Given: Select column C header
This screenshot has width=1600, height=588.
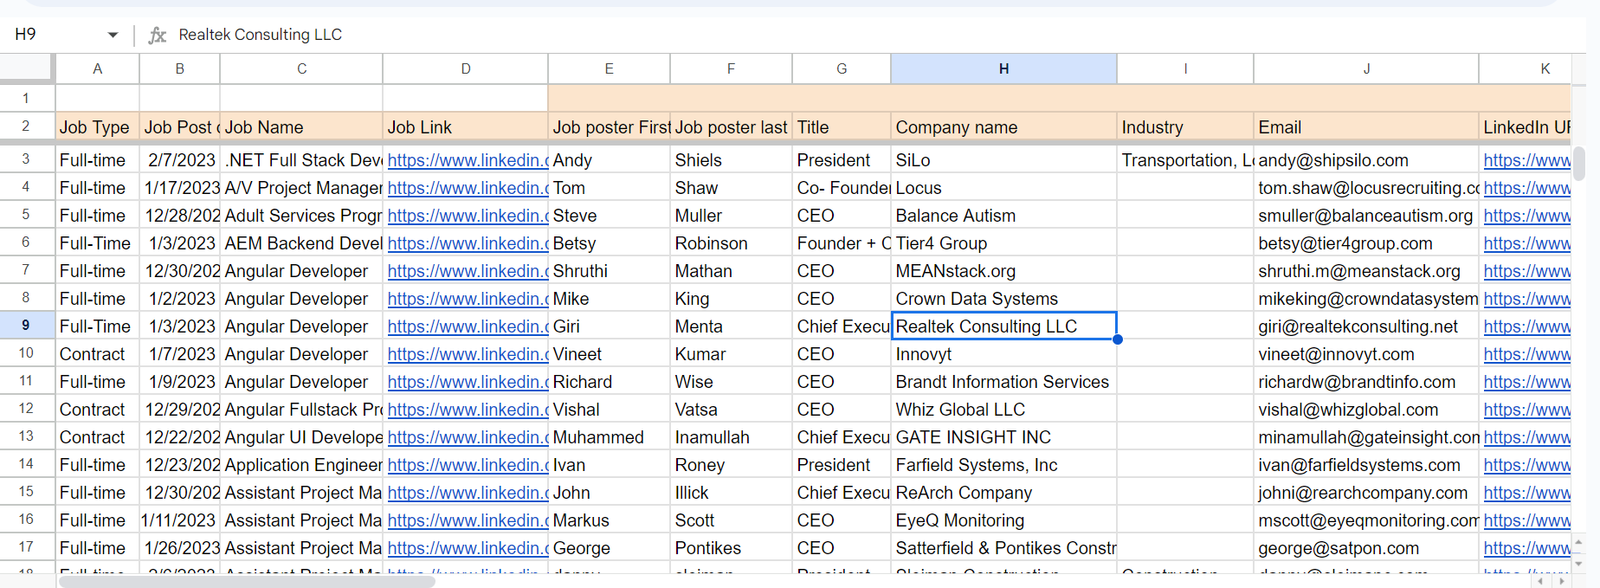Looking at the screenshot, I should coord(301,69).
